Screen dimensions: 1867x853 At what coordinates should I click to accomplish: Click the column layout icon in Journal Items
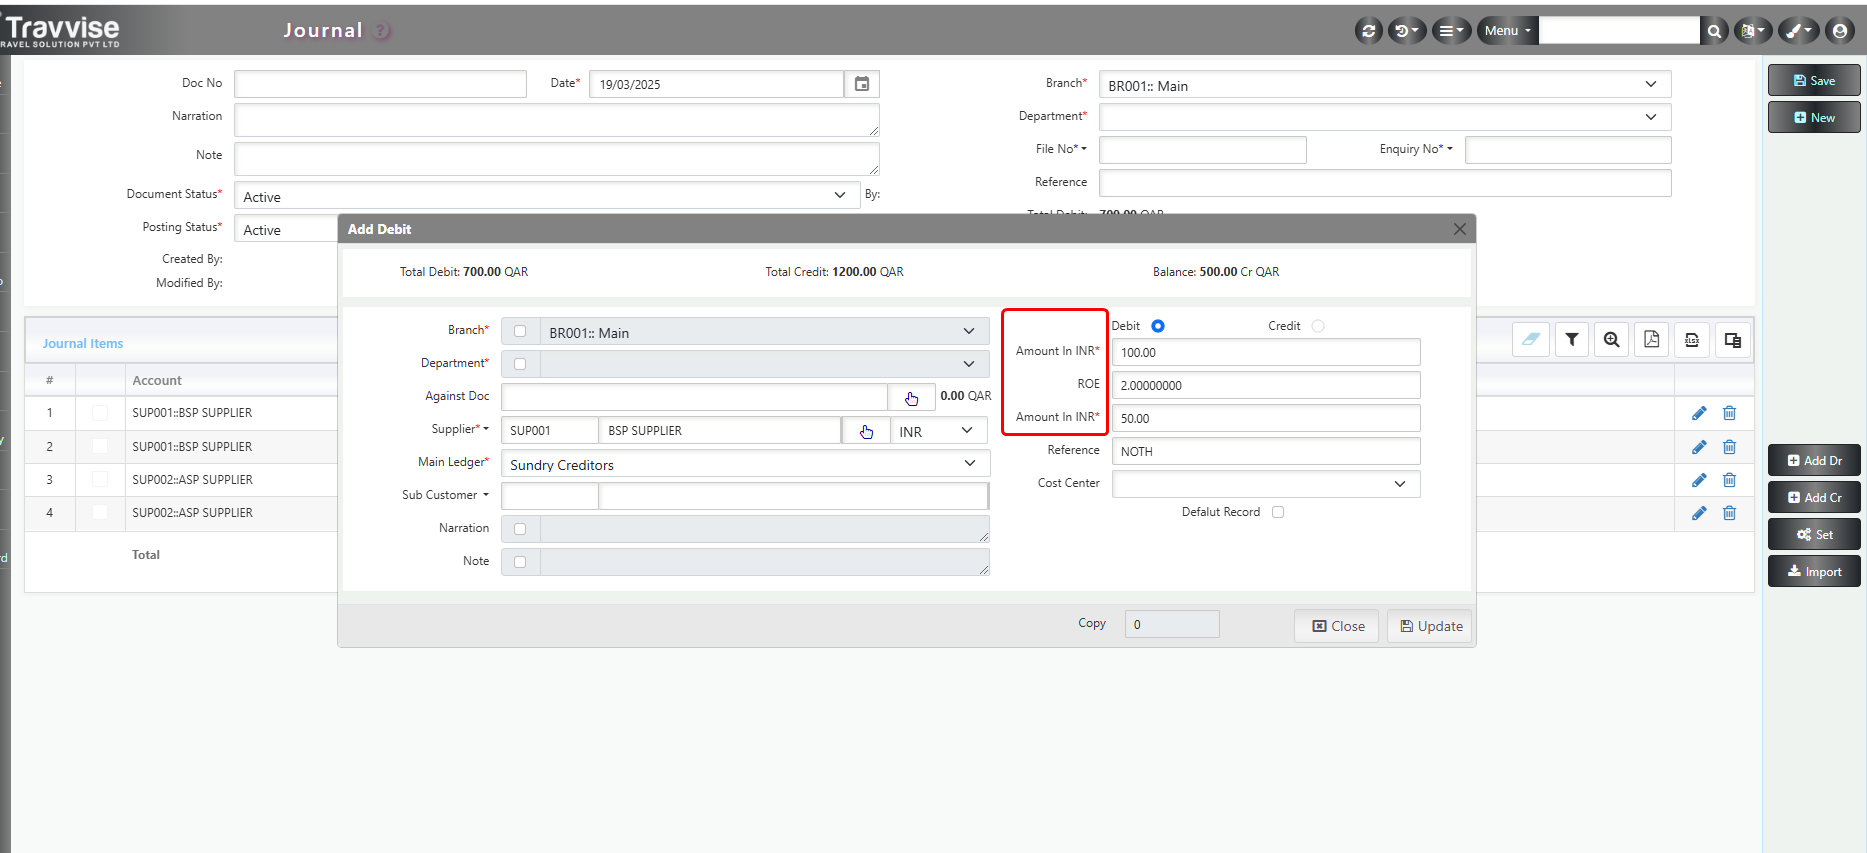pyautogui.click(x=1733, y=340)
